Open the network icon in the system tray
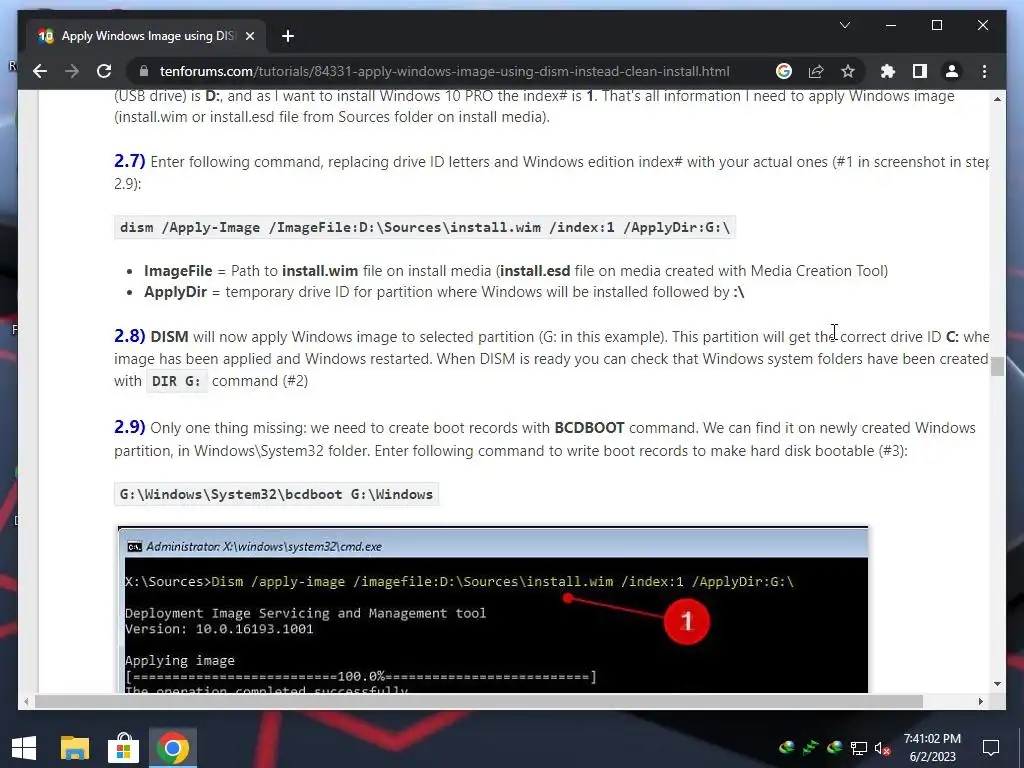1024x768 pixels. 859,748
